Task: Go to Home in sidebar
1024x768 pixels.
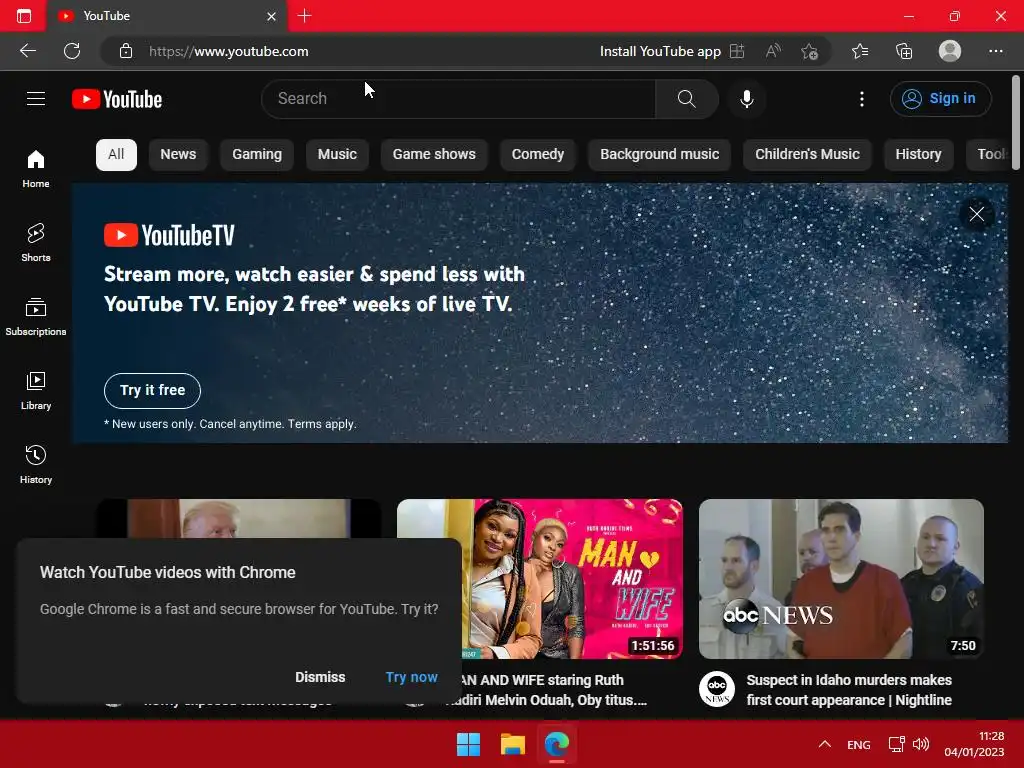Action: [x=36, y=168]
